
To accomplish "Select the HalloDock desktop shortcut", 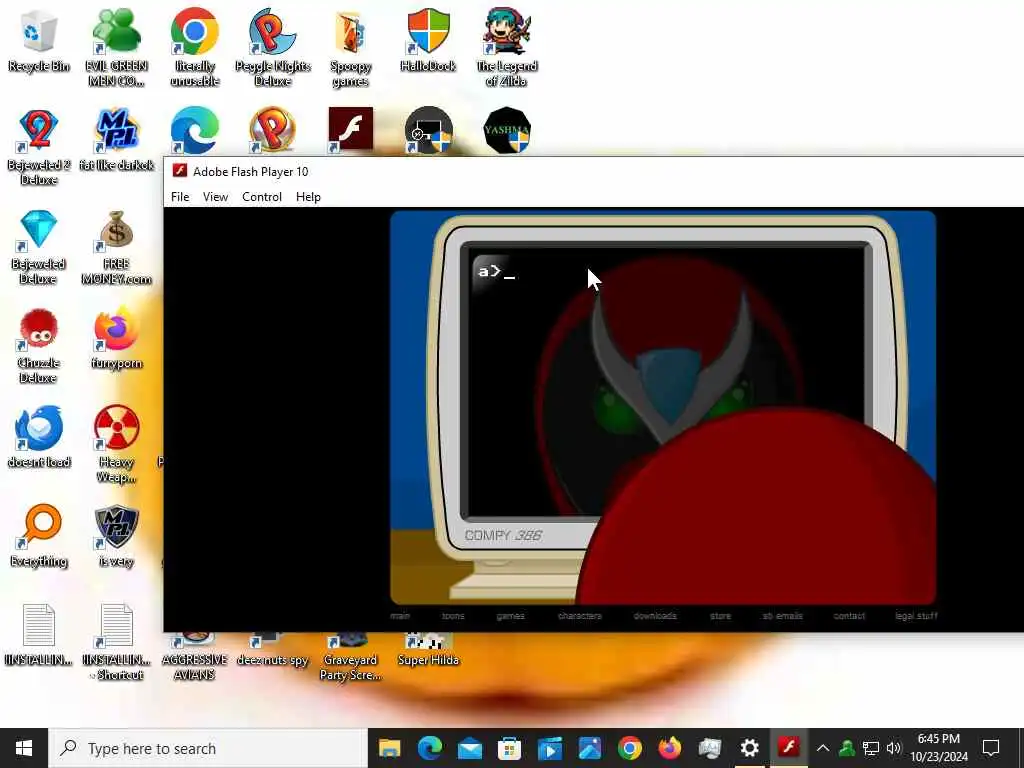I will pyautogui.click(x=428, y=39).
